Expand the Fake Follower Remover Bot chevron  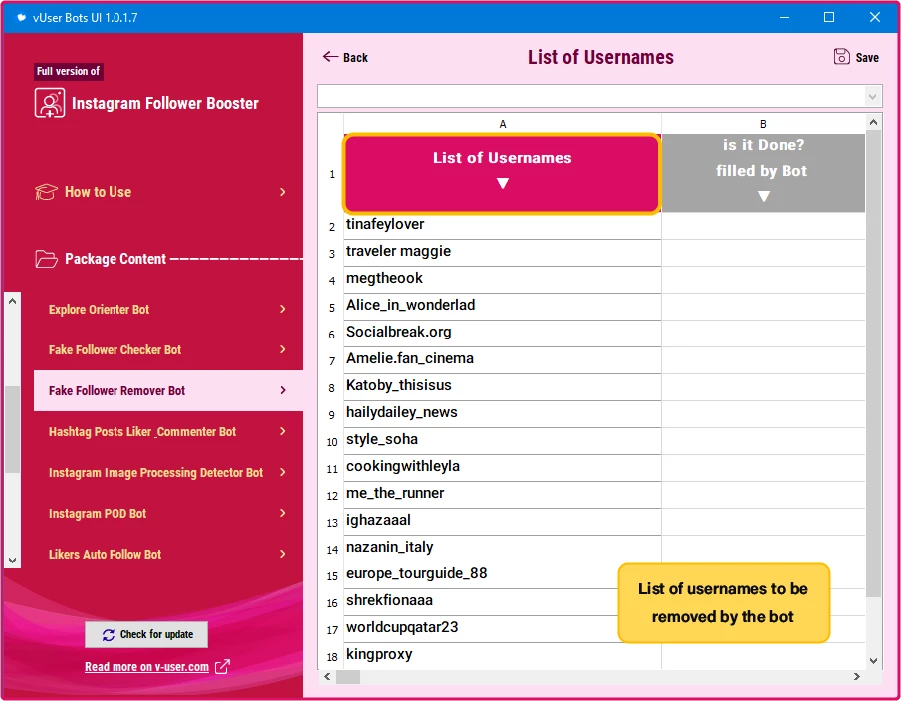(283, 390)
